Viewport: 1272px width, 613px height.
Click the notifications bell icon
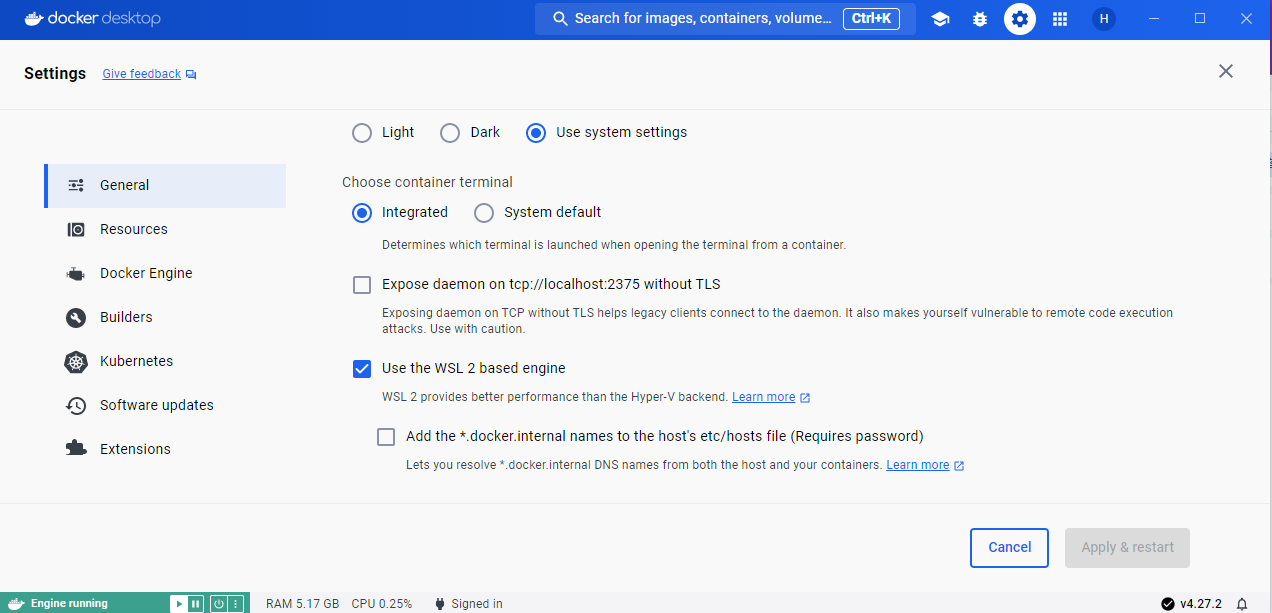(x=1242, y=604)
